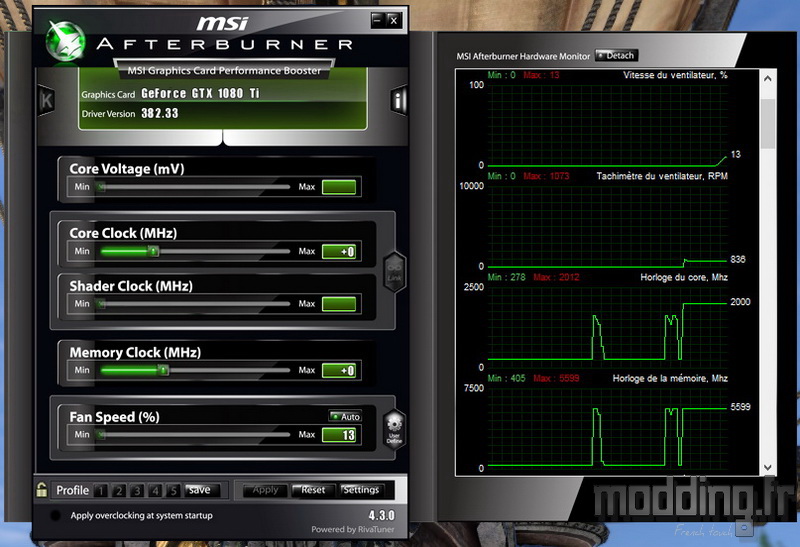Click the Shader Clock slider track
The width and height of the screenshot is (800, 547).
tap(194, 304)
